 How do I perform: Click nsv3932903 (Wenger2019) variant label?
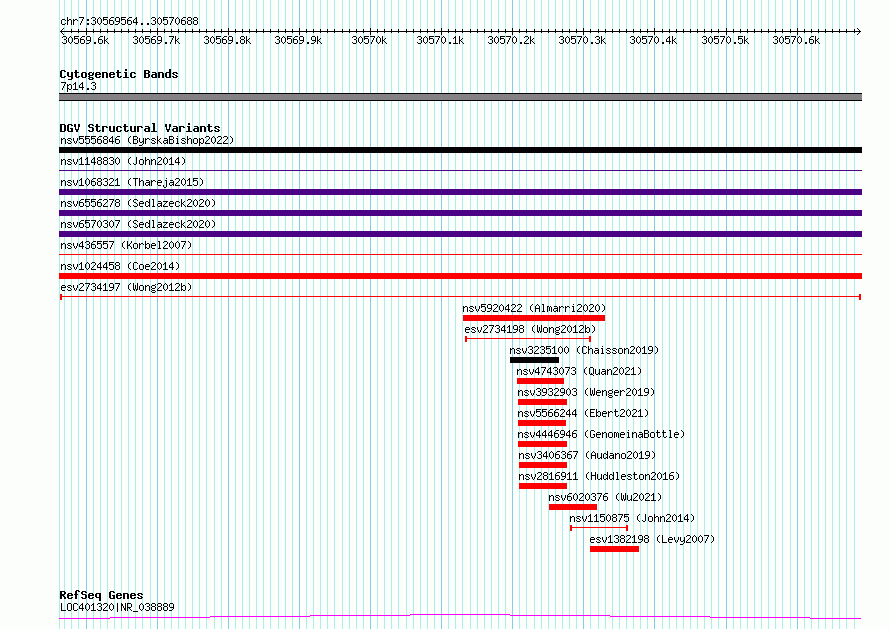586,392
